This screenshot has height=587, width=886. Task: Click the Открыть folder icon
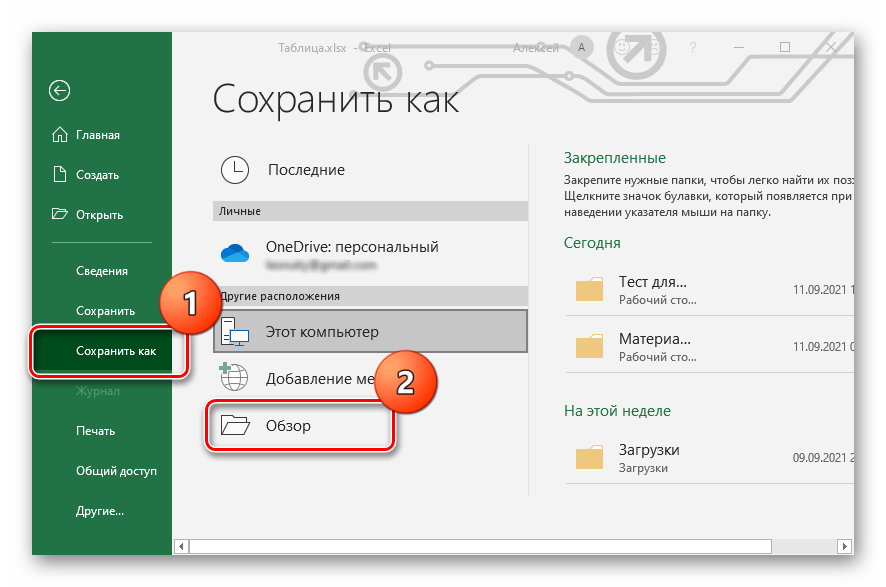click(60, 214)
